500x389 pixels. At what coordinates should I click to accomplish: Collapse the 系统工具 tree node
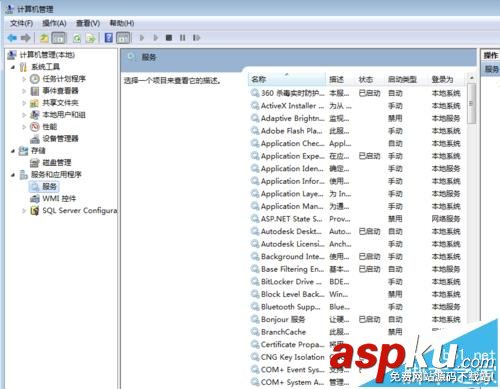[x=13, y=67]
